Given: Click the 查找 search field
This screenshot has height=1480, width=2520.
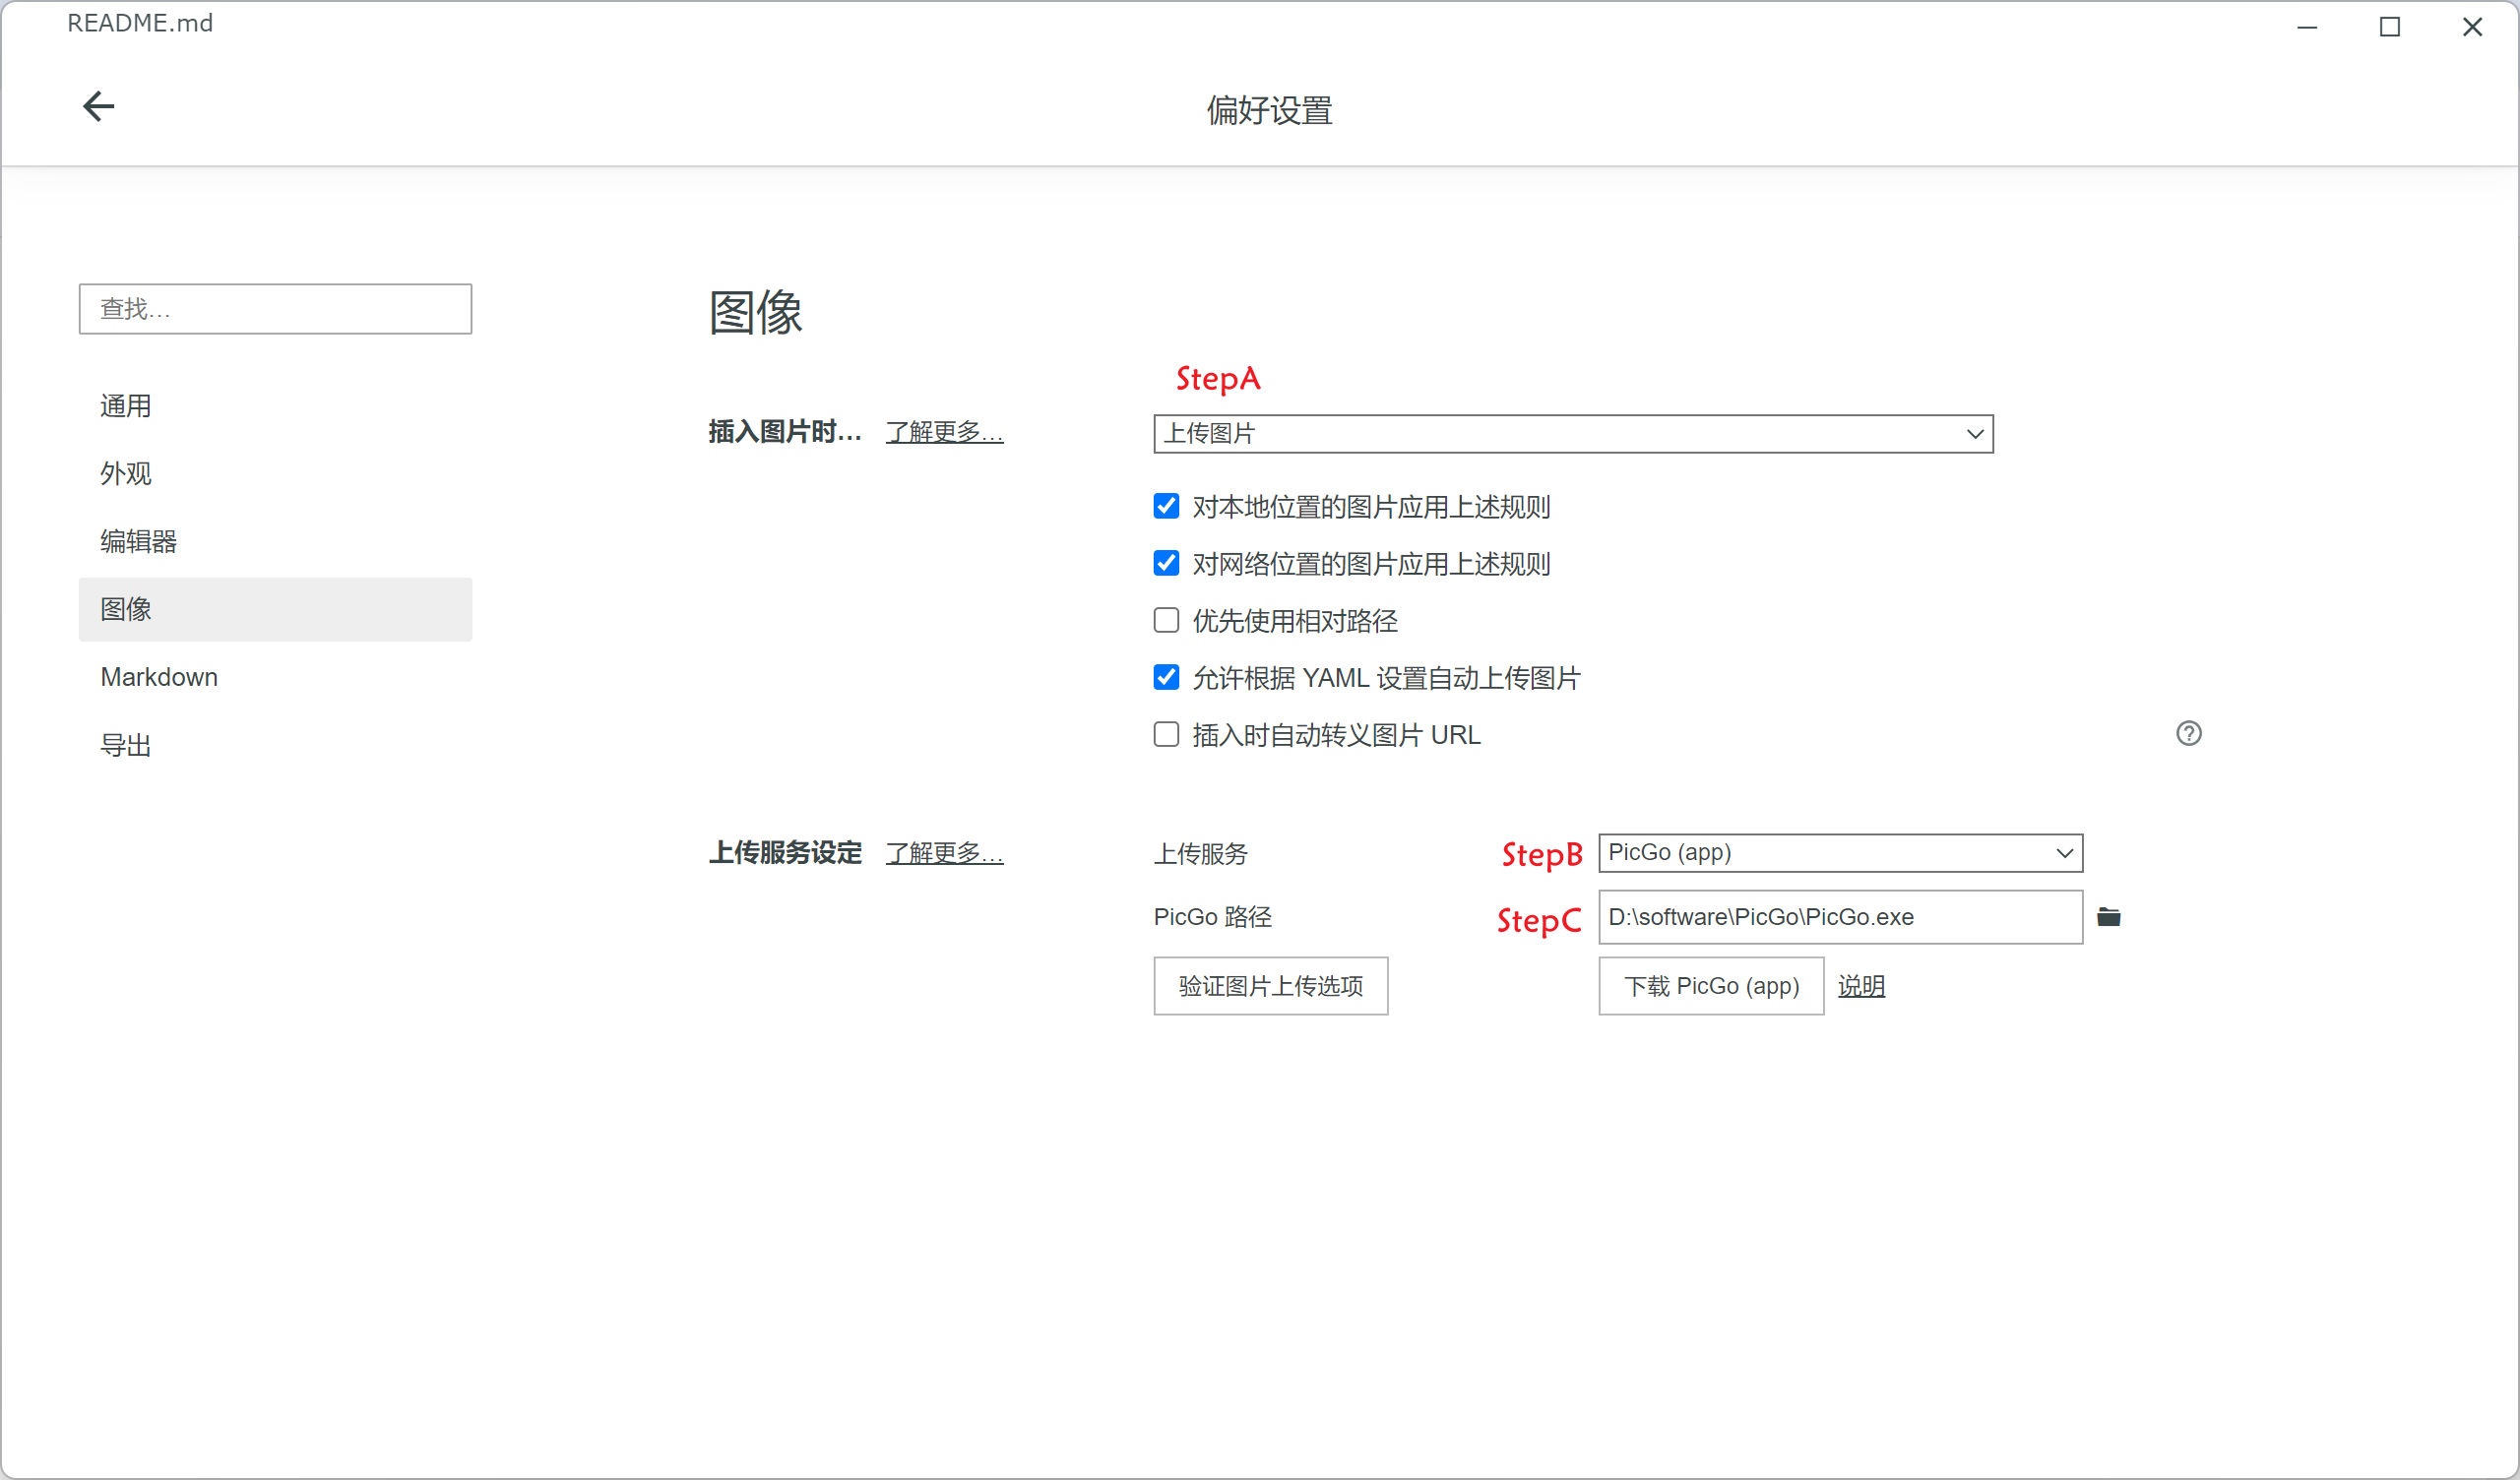Looking at the screenshot, I should (275, 309).
